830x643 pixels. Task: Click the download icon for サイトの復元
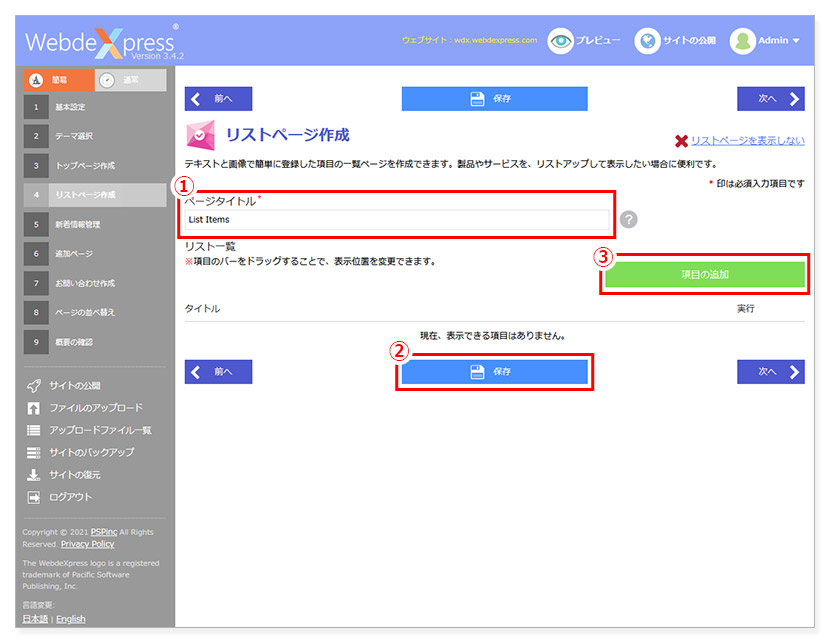coord(33,475)
